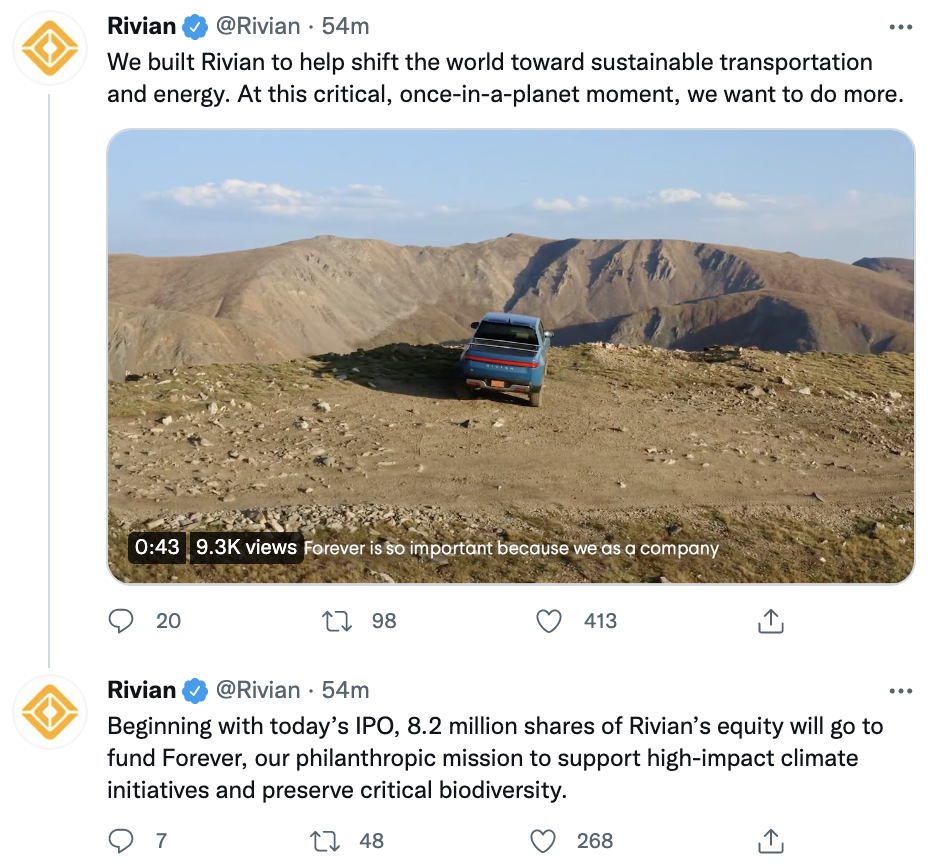The width and height of the screenshot is (938, 864).
Task: Share the second Rivian tweet
Action: tap(770, 841)
